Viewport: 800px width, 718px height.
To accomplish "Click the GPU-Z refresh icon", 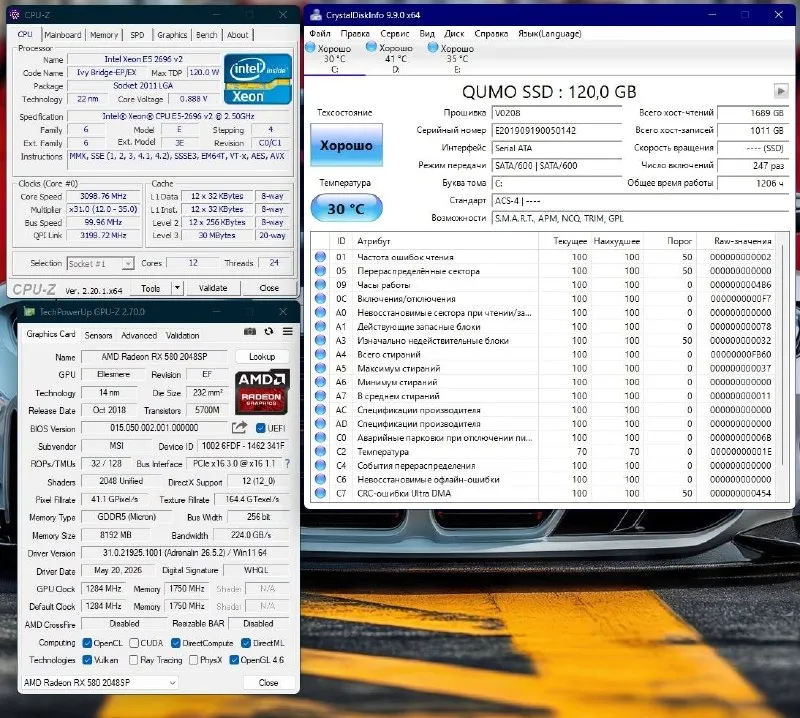I will (269, 332).
